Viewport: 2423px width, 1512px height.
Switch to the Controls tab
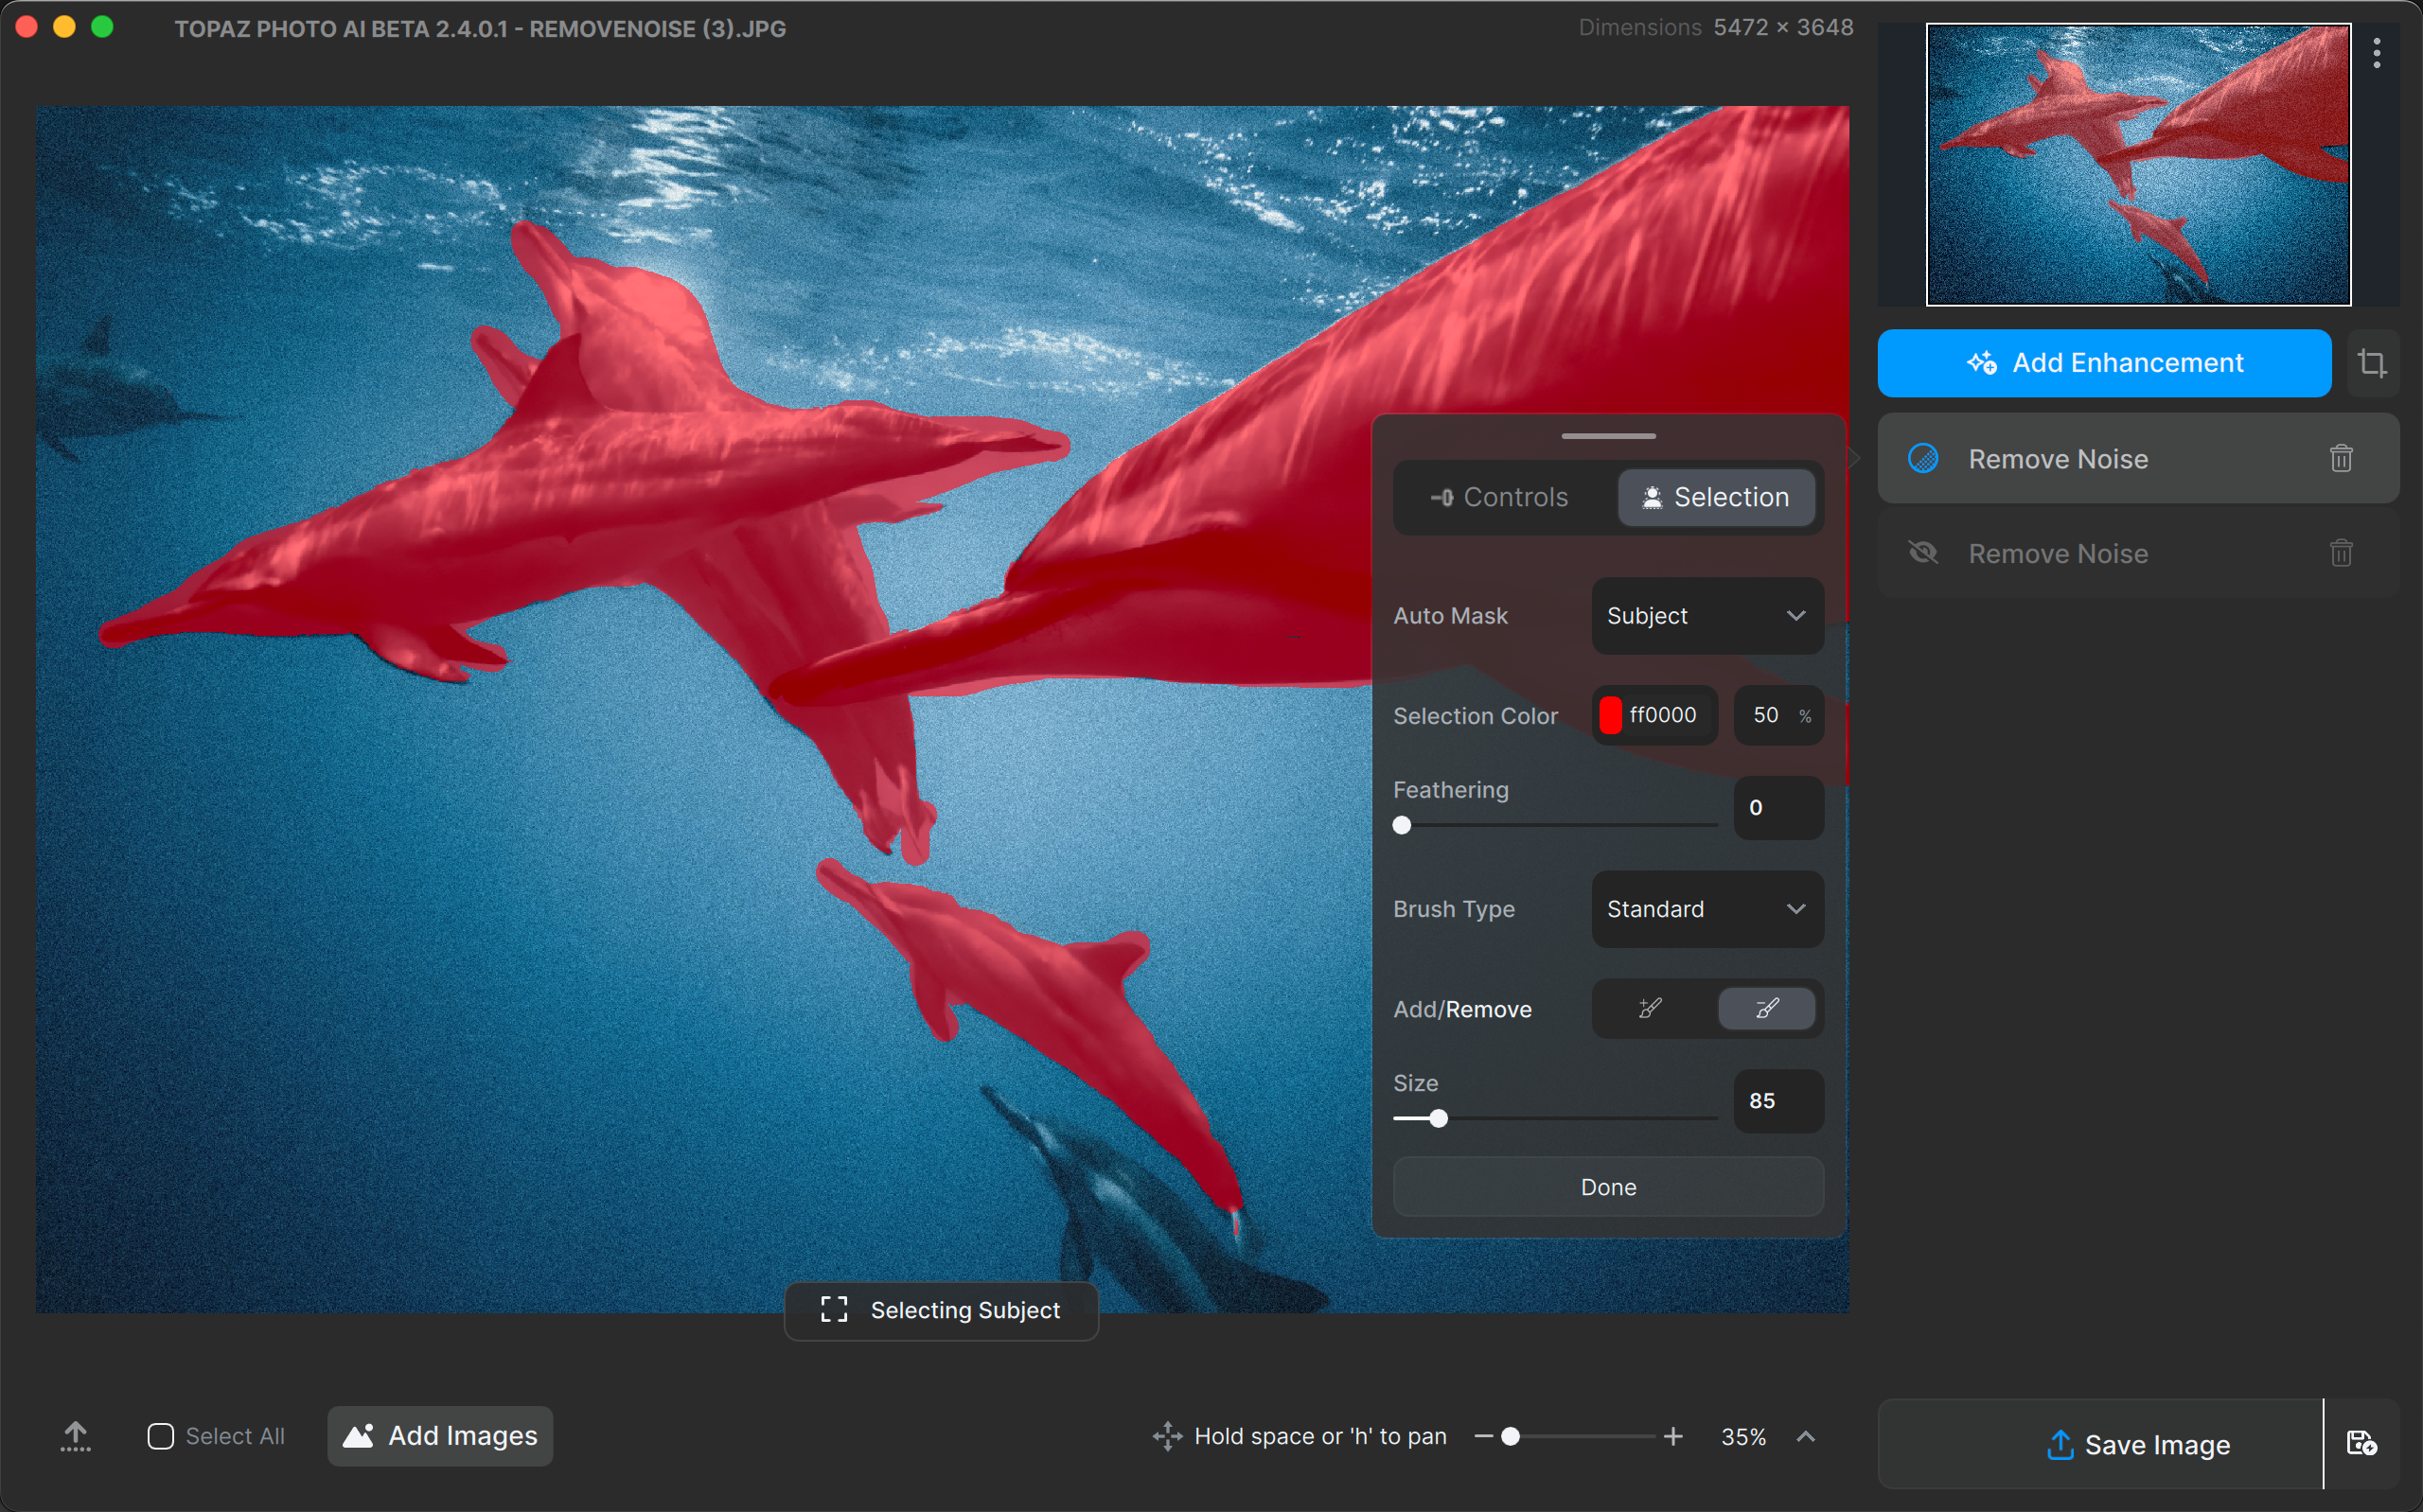pyautogui.click(x=1500, y=497)
